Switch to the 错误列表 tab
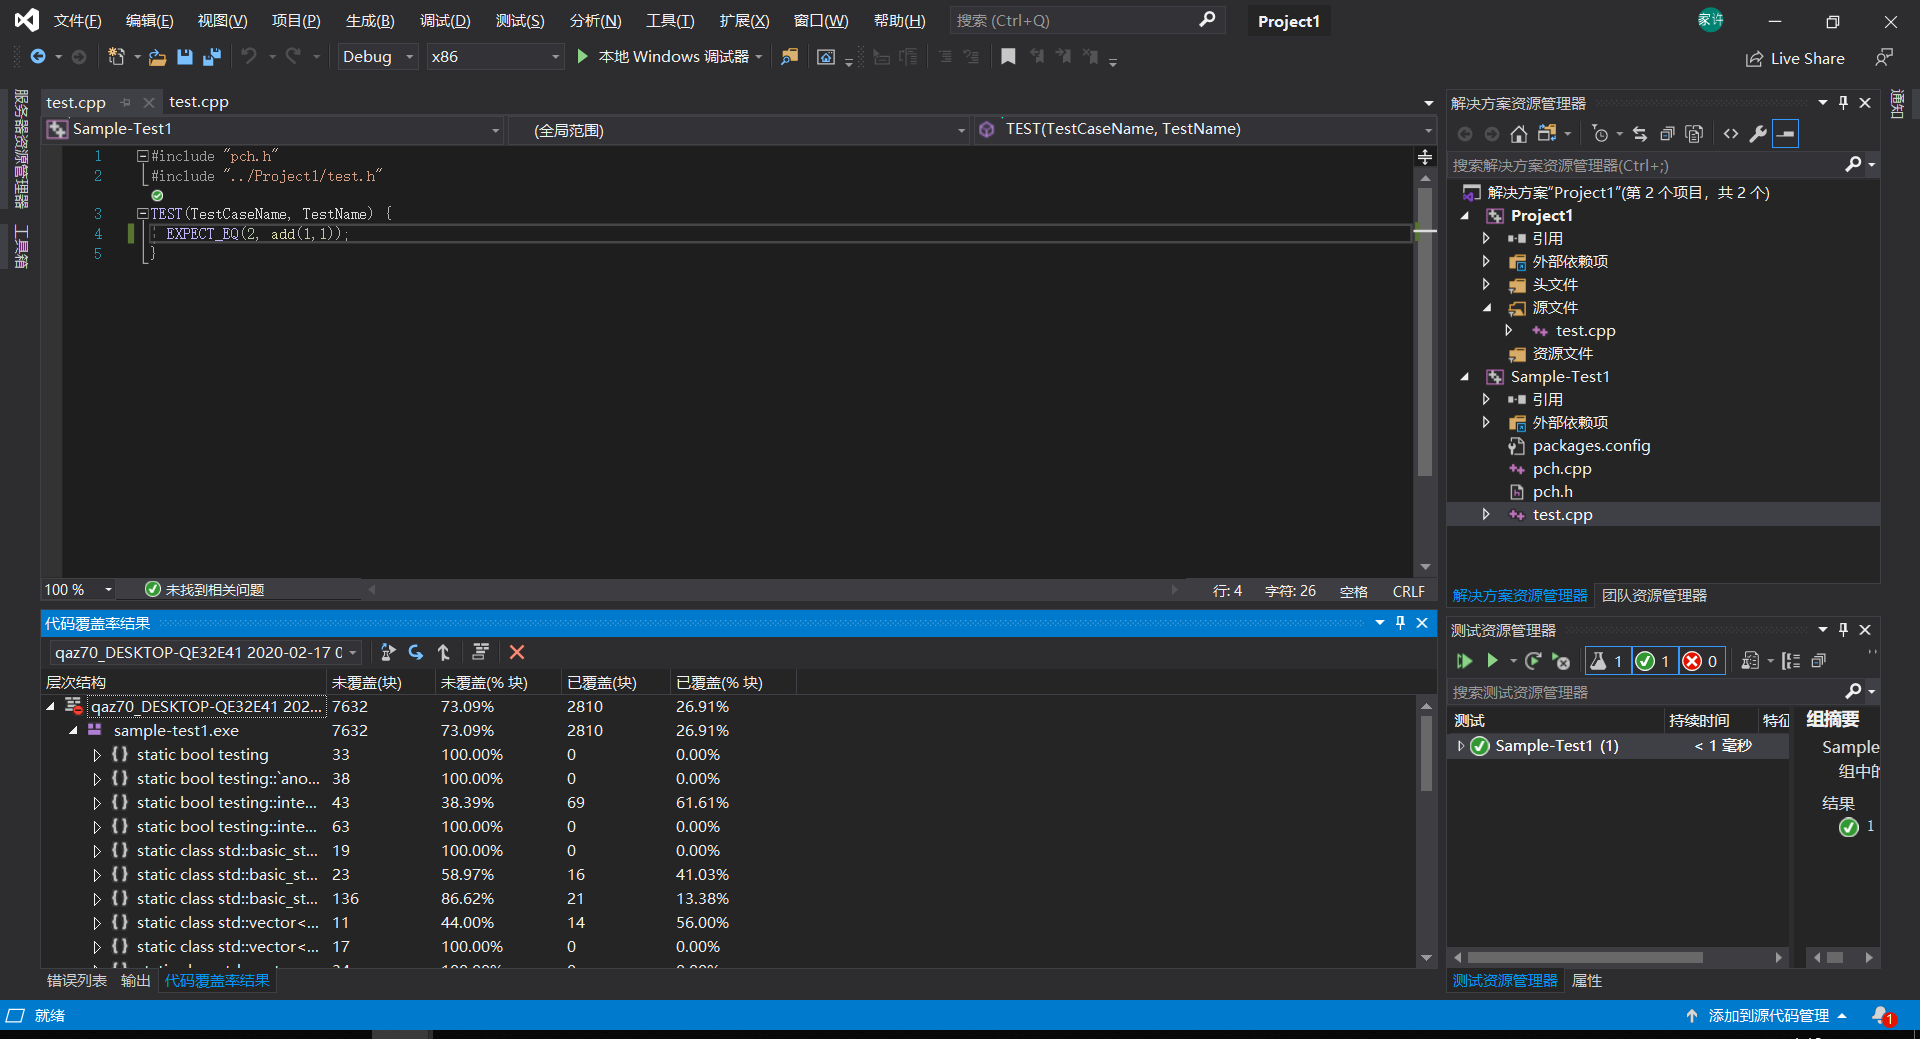 click(x=77, y=981)
